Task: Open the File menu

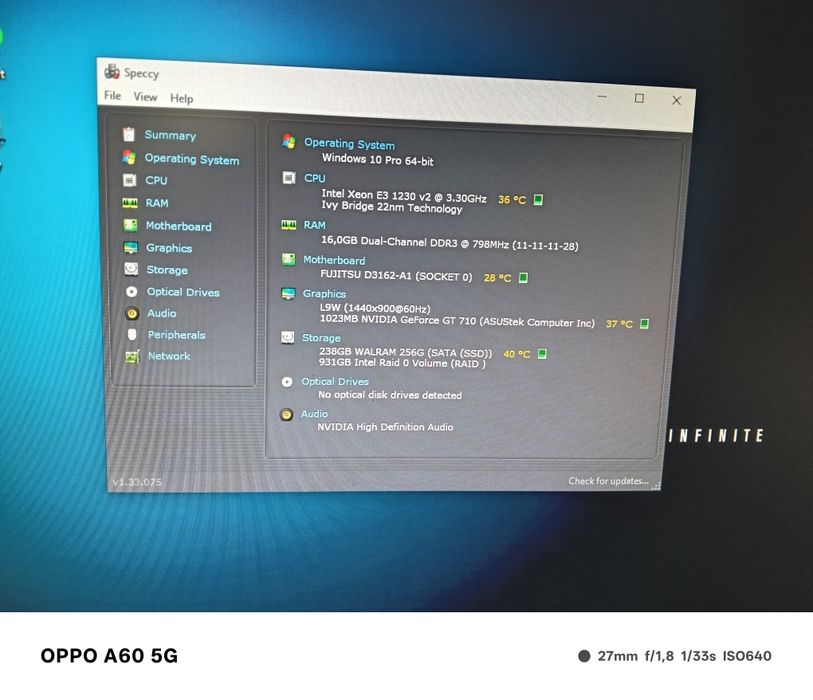Action: [x=113, y=95]
